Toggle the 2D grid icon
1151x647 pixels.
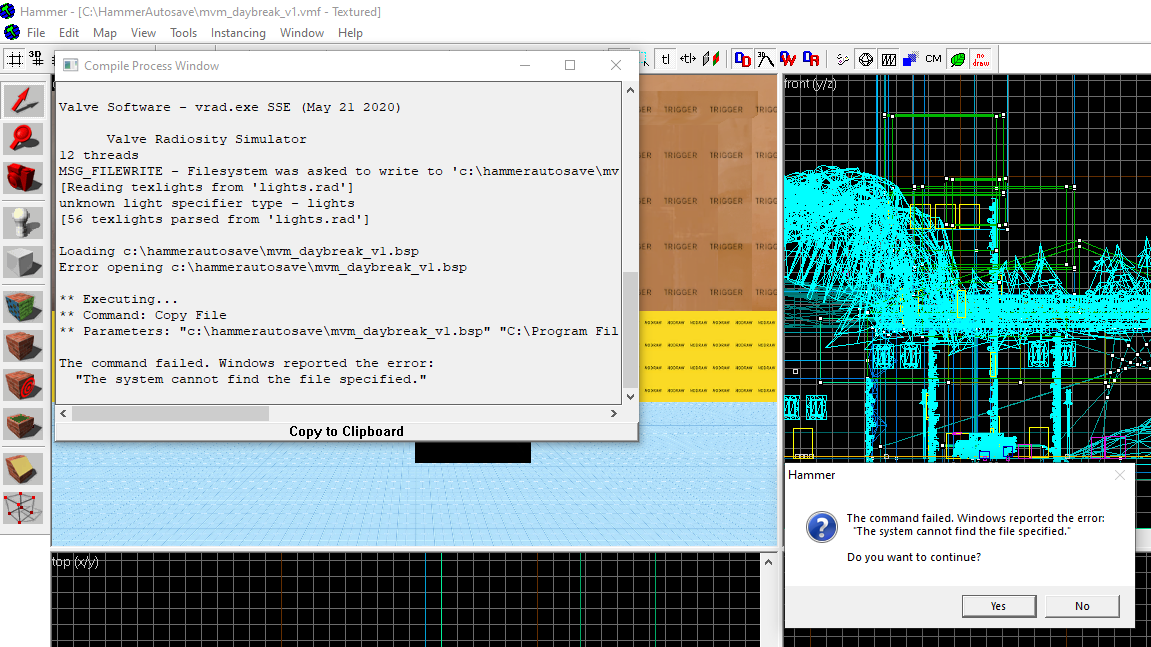[15, 59]
